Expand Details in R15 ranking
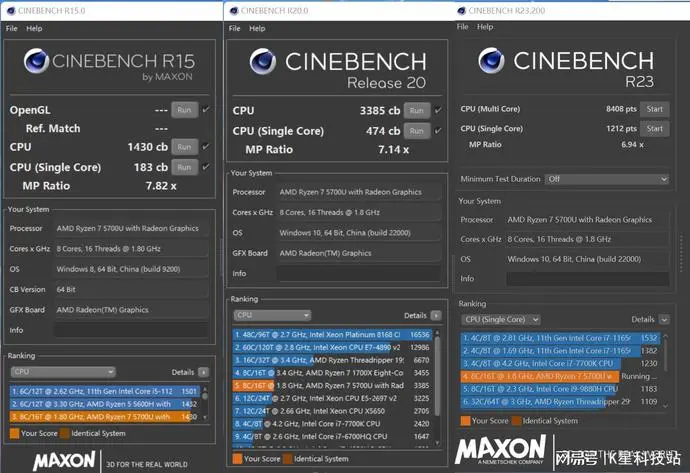 point(203,372)
